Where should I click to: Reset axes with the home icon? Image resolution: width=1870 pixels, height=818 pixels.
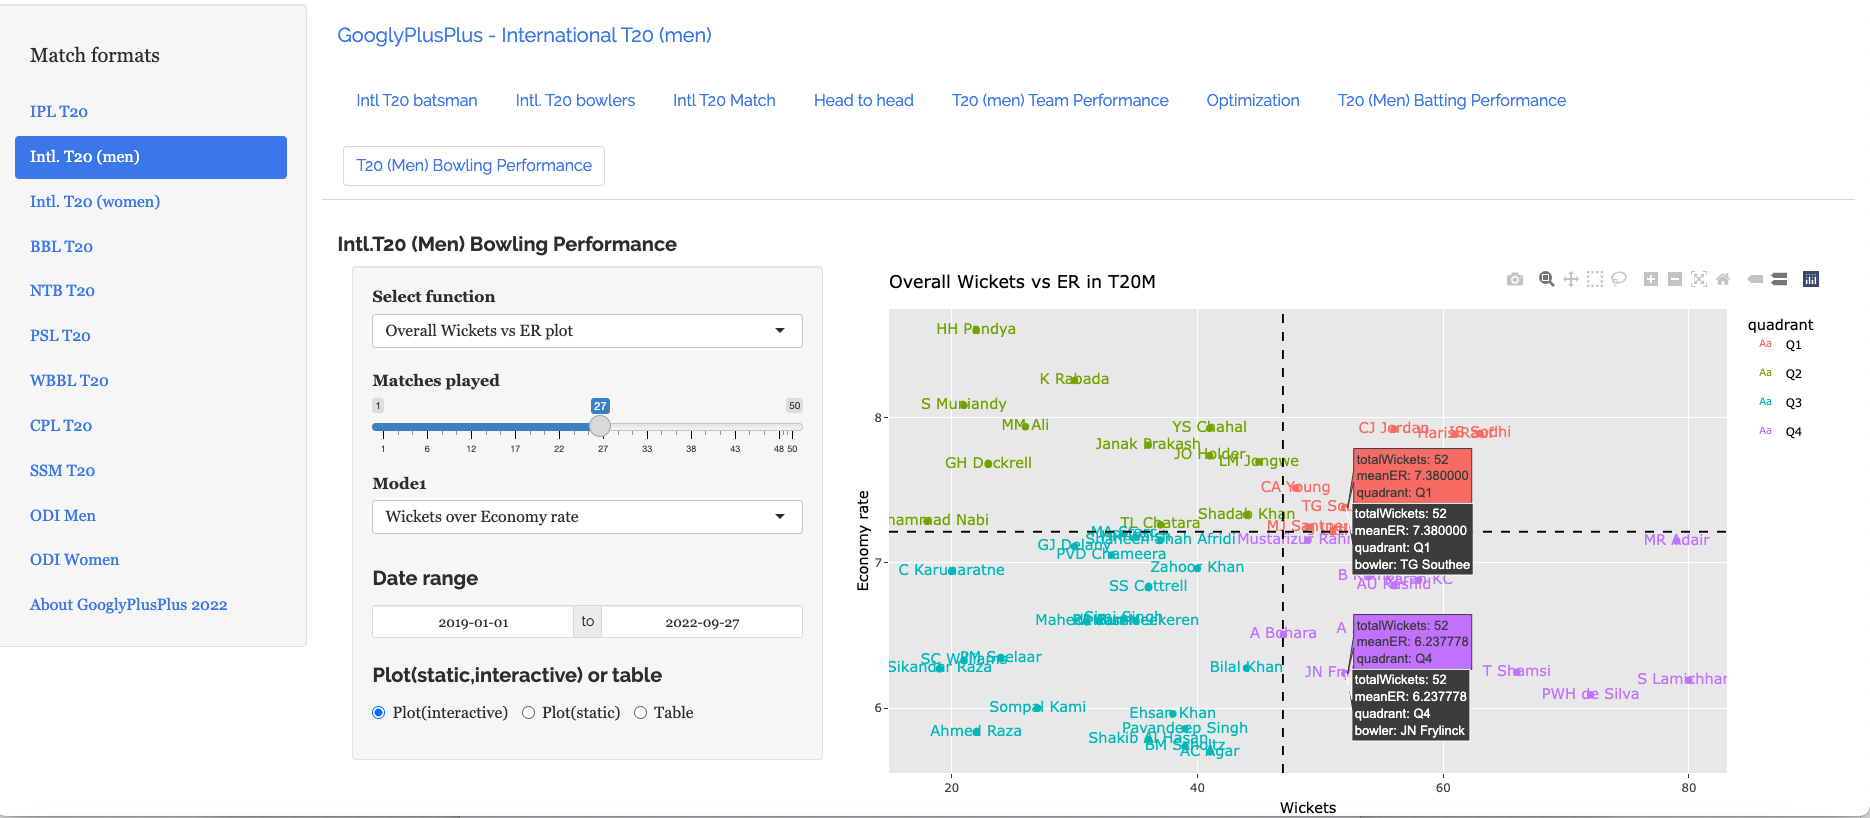(1723, 280)
